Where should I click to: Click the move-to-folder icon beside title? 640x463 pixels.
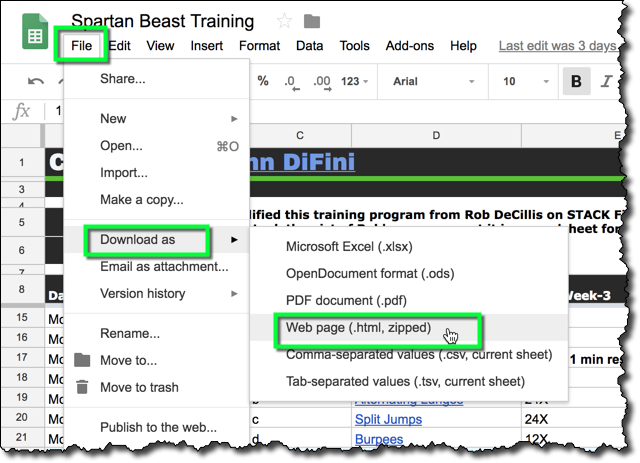click(312, 21)
